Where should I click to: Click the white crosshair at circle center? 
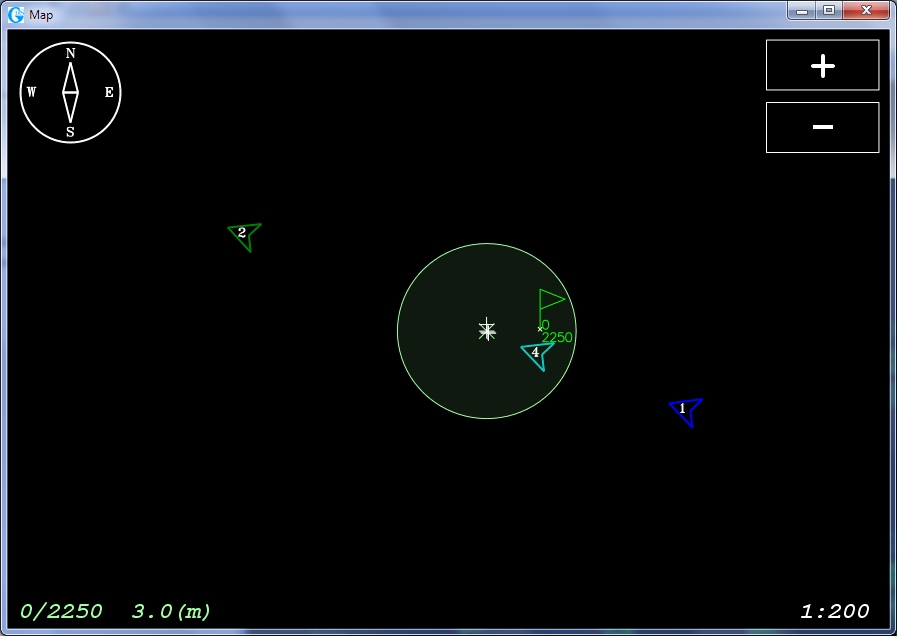tap(487, 331)
